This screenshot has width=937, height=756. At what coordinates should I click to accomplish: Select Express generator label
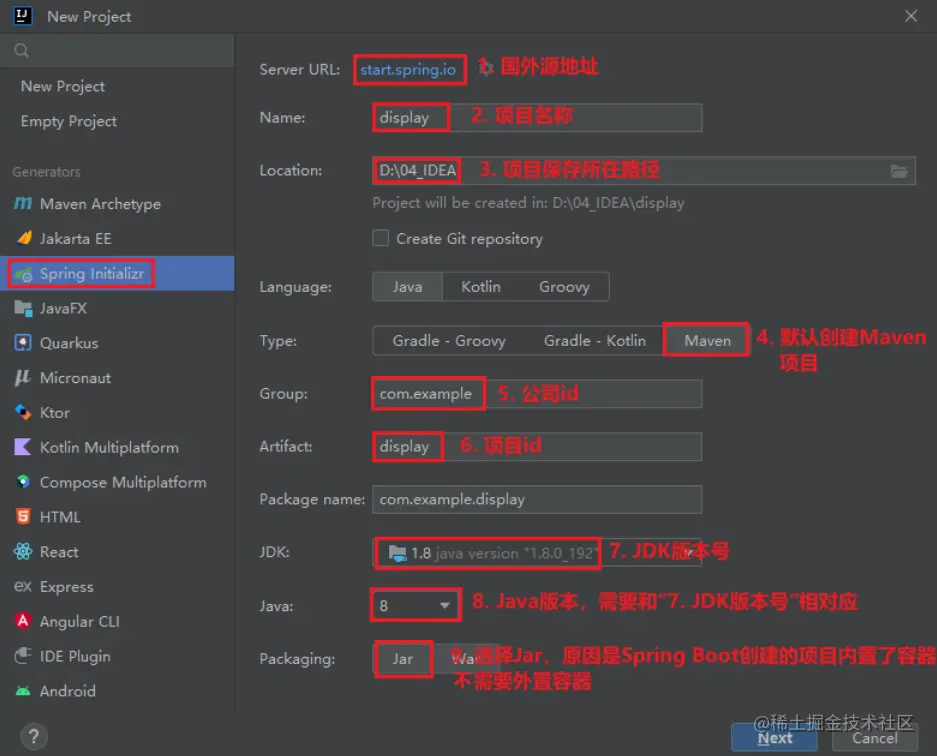pyautogui.click(x=66, y=586)
